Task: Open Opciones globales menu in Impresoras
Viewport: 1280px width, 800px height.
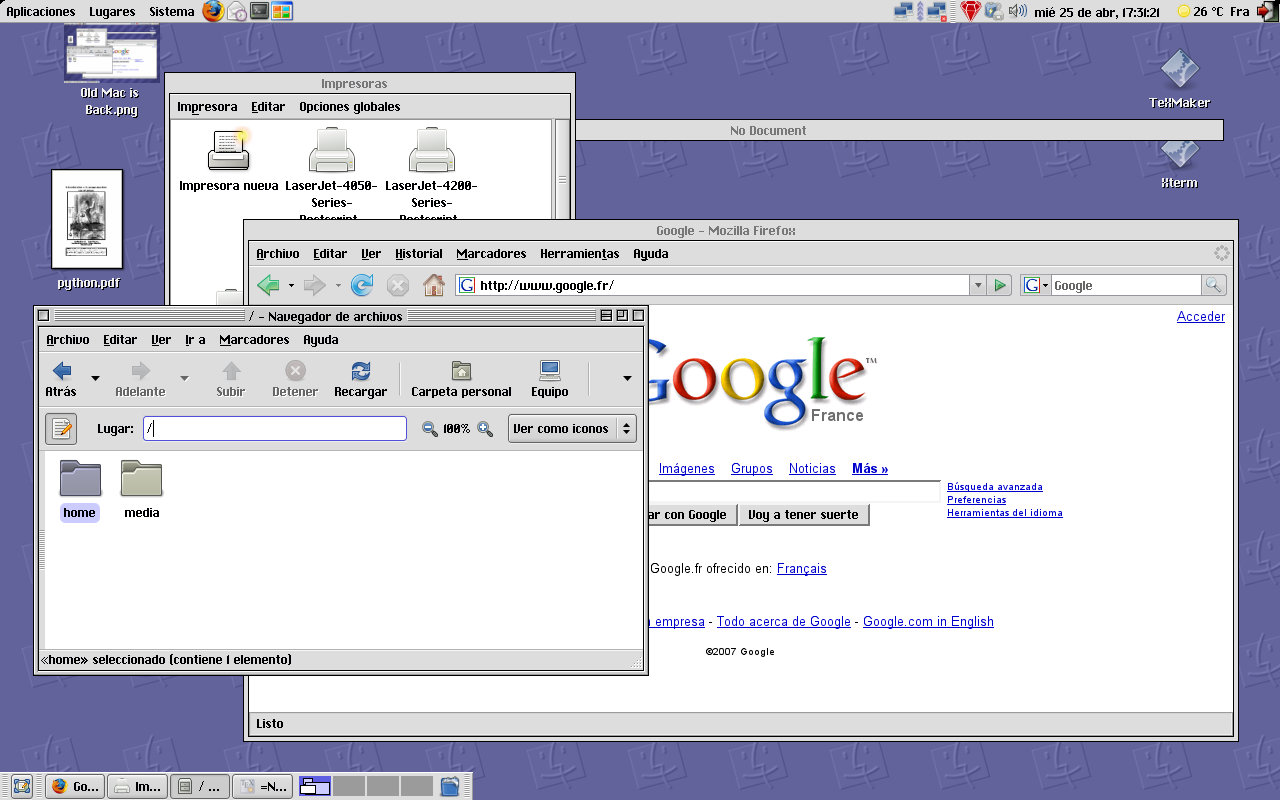Action: click(x=349, y=107)
